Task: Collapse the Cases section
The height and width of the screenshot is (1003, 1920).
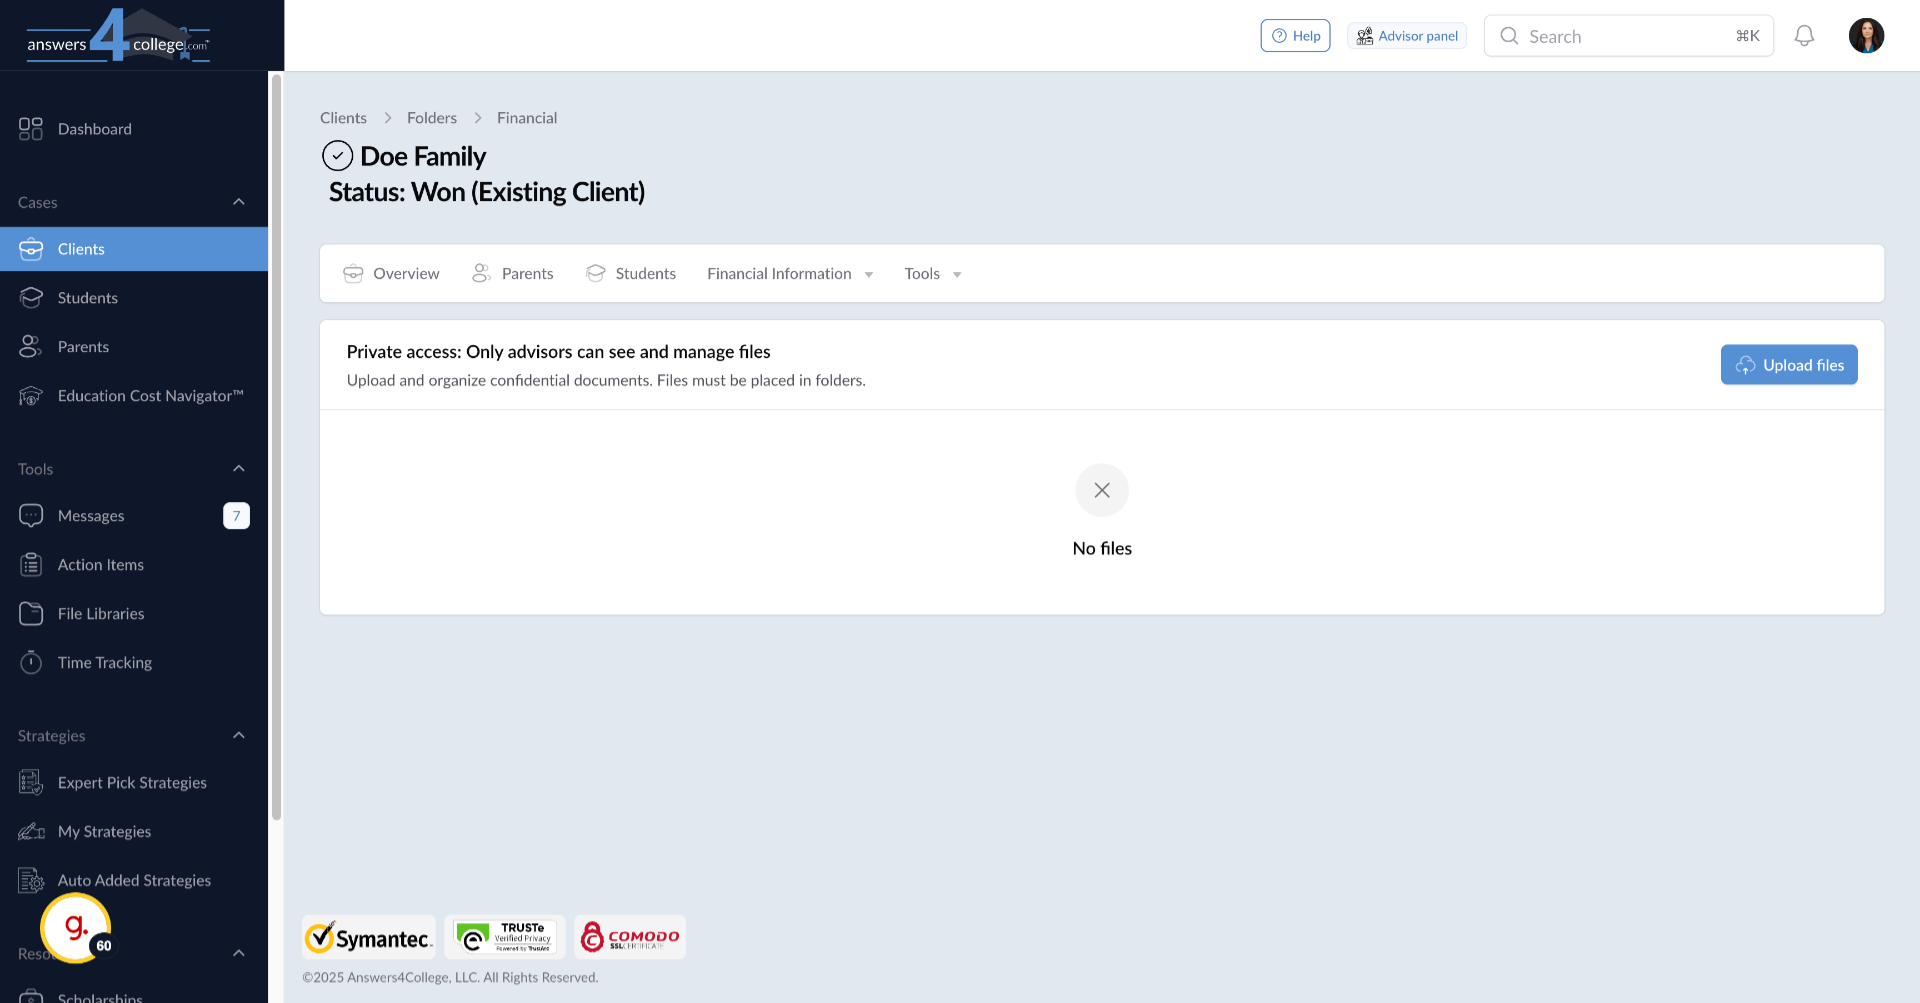Action: tap(238, 201)
